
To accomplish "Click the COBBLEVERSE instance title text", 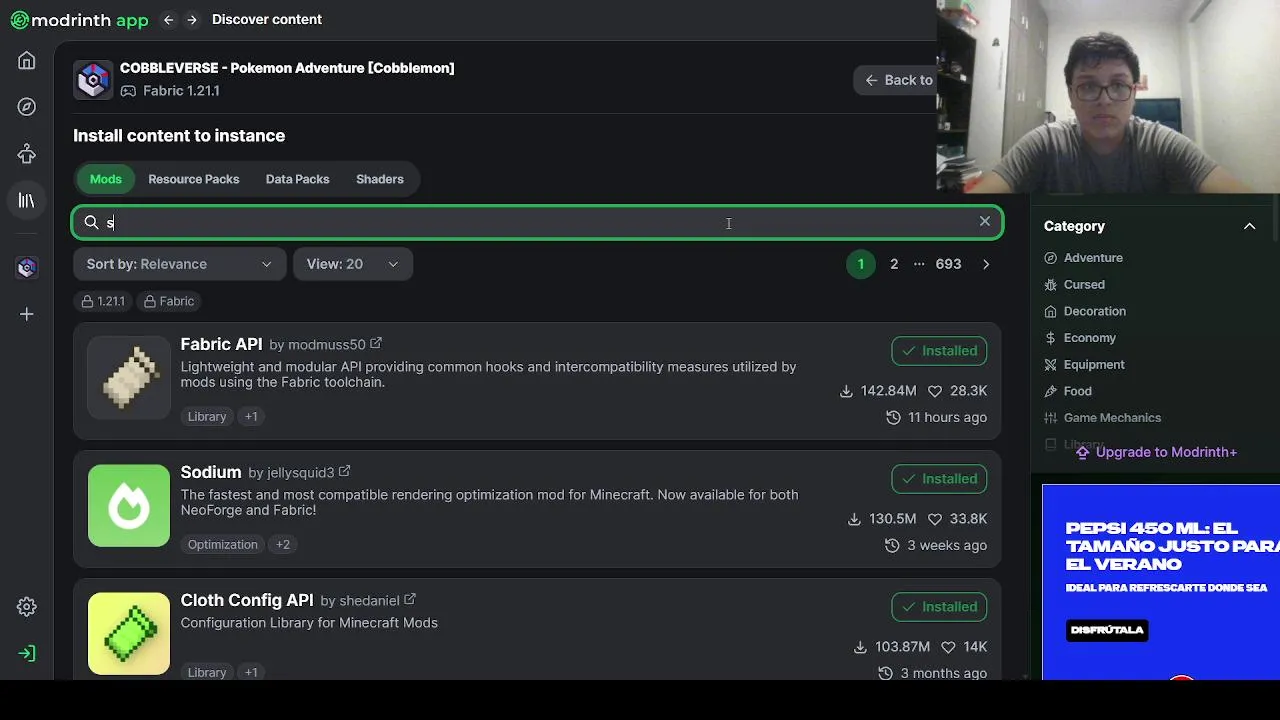I will click(x=287, y=68).
